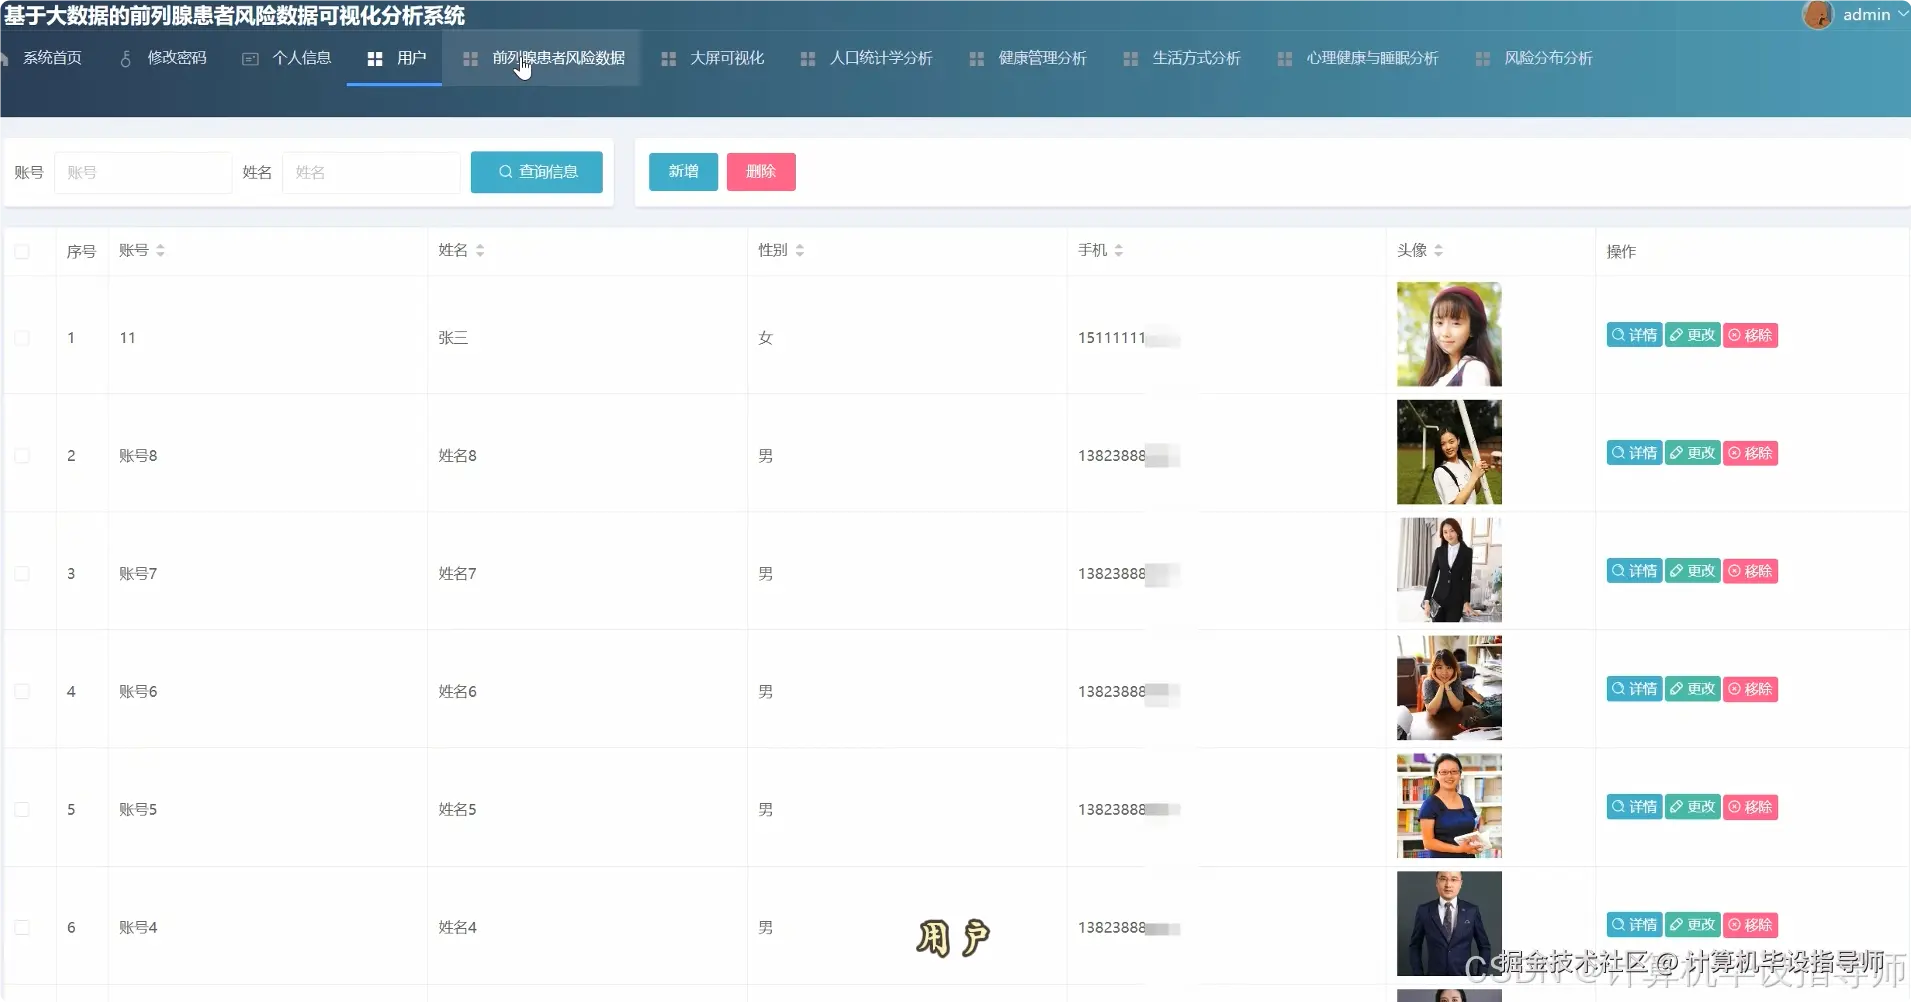View 详情 for 账号8
Viewport: 1911px width, 1002px height.
point(1634,453)
